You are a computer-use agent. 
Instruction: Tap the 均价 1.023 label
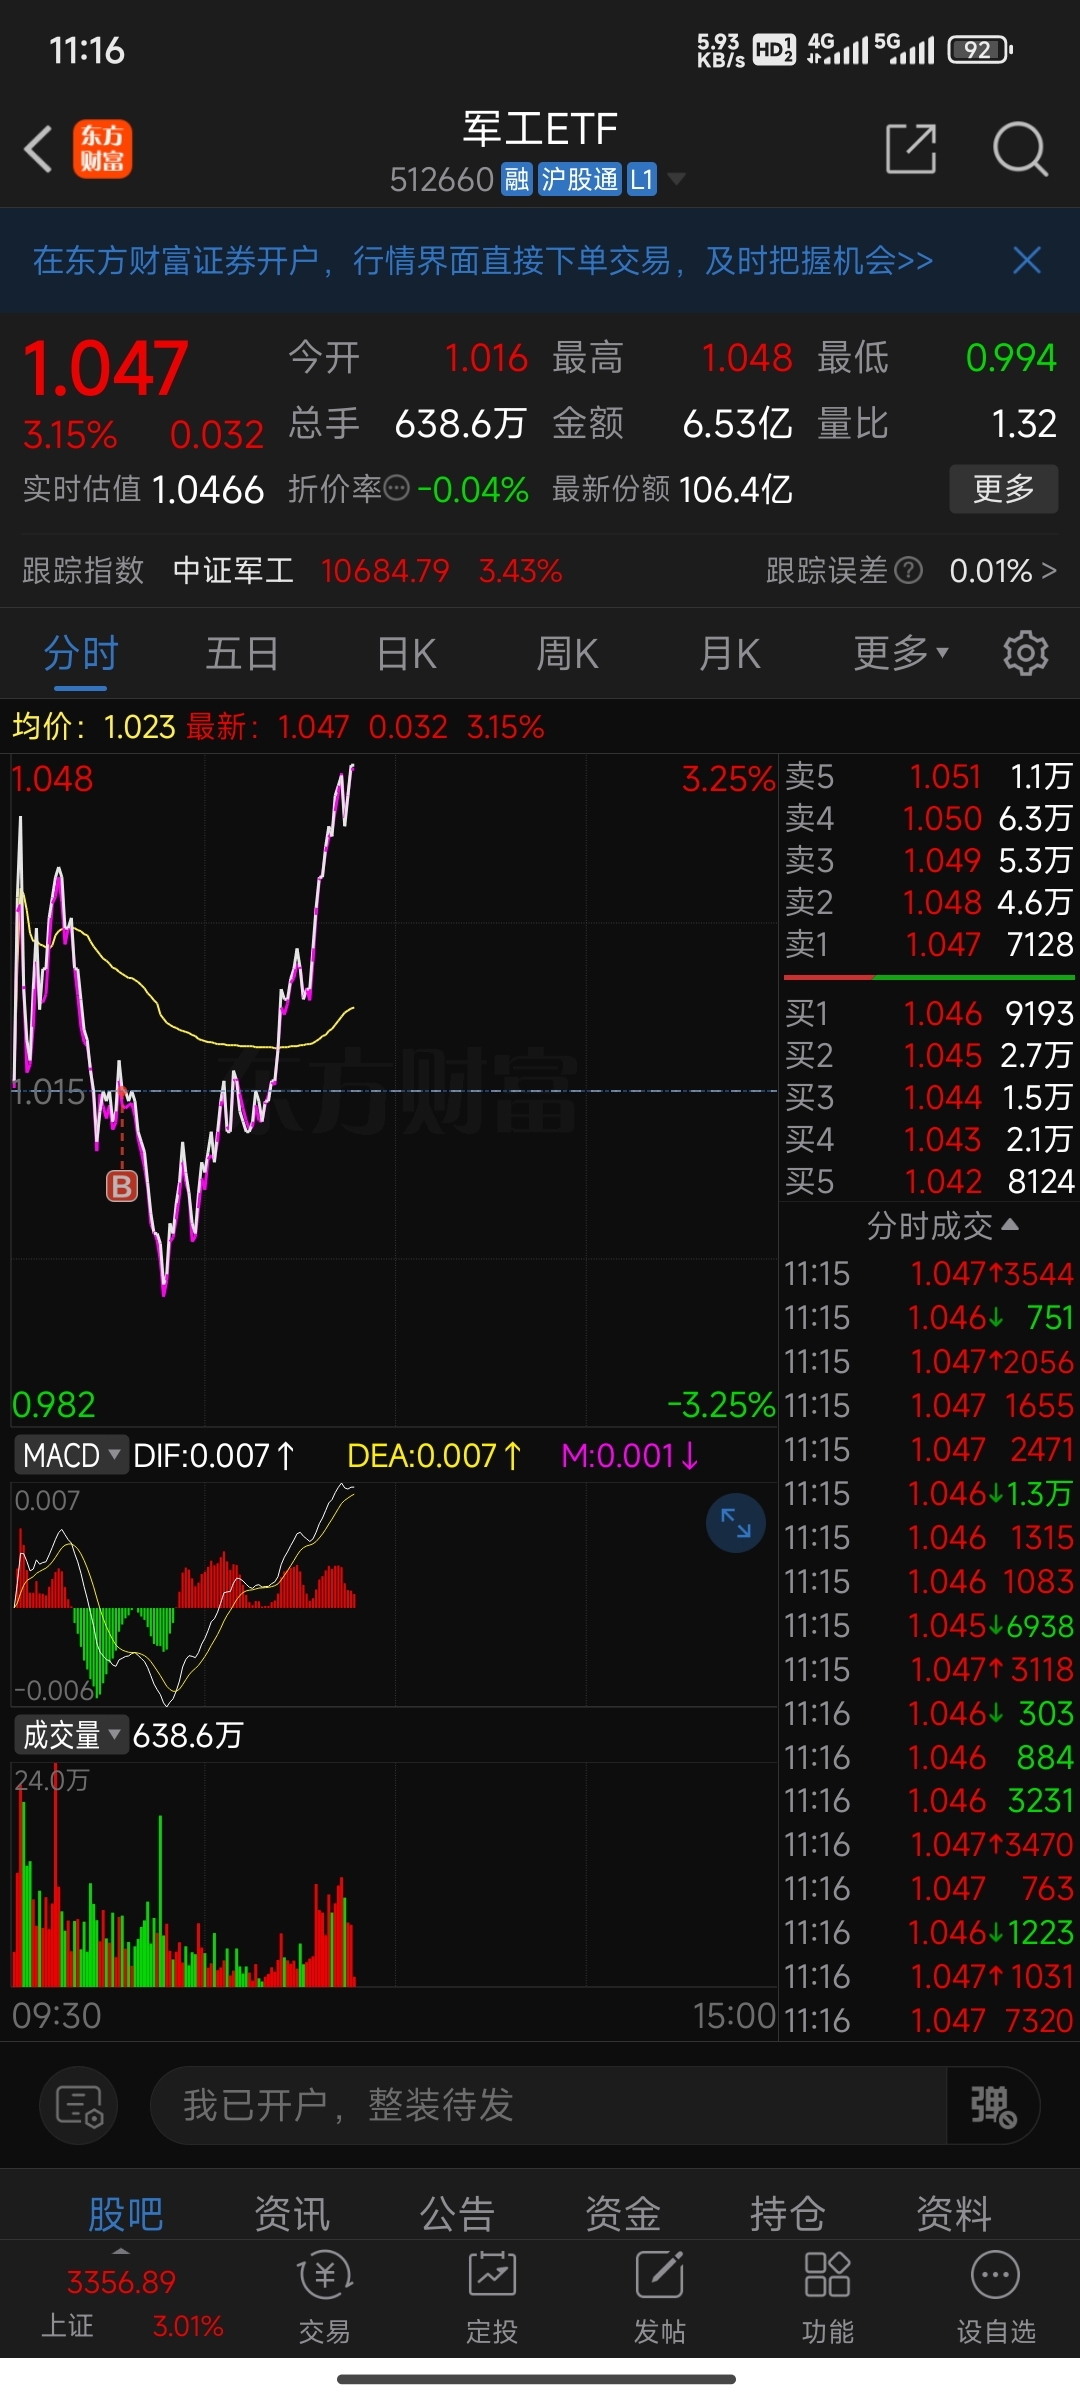(x=94, y=726)
